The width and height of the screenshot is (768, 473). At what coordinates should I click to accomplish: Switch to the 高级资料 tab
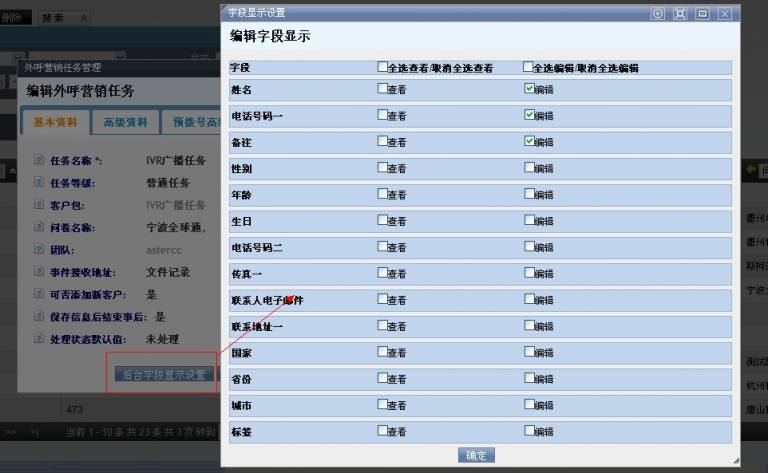[x=125, y=122]
